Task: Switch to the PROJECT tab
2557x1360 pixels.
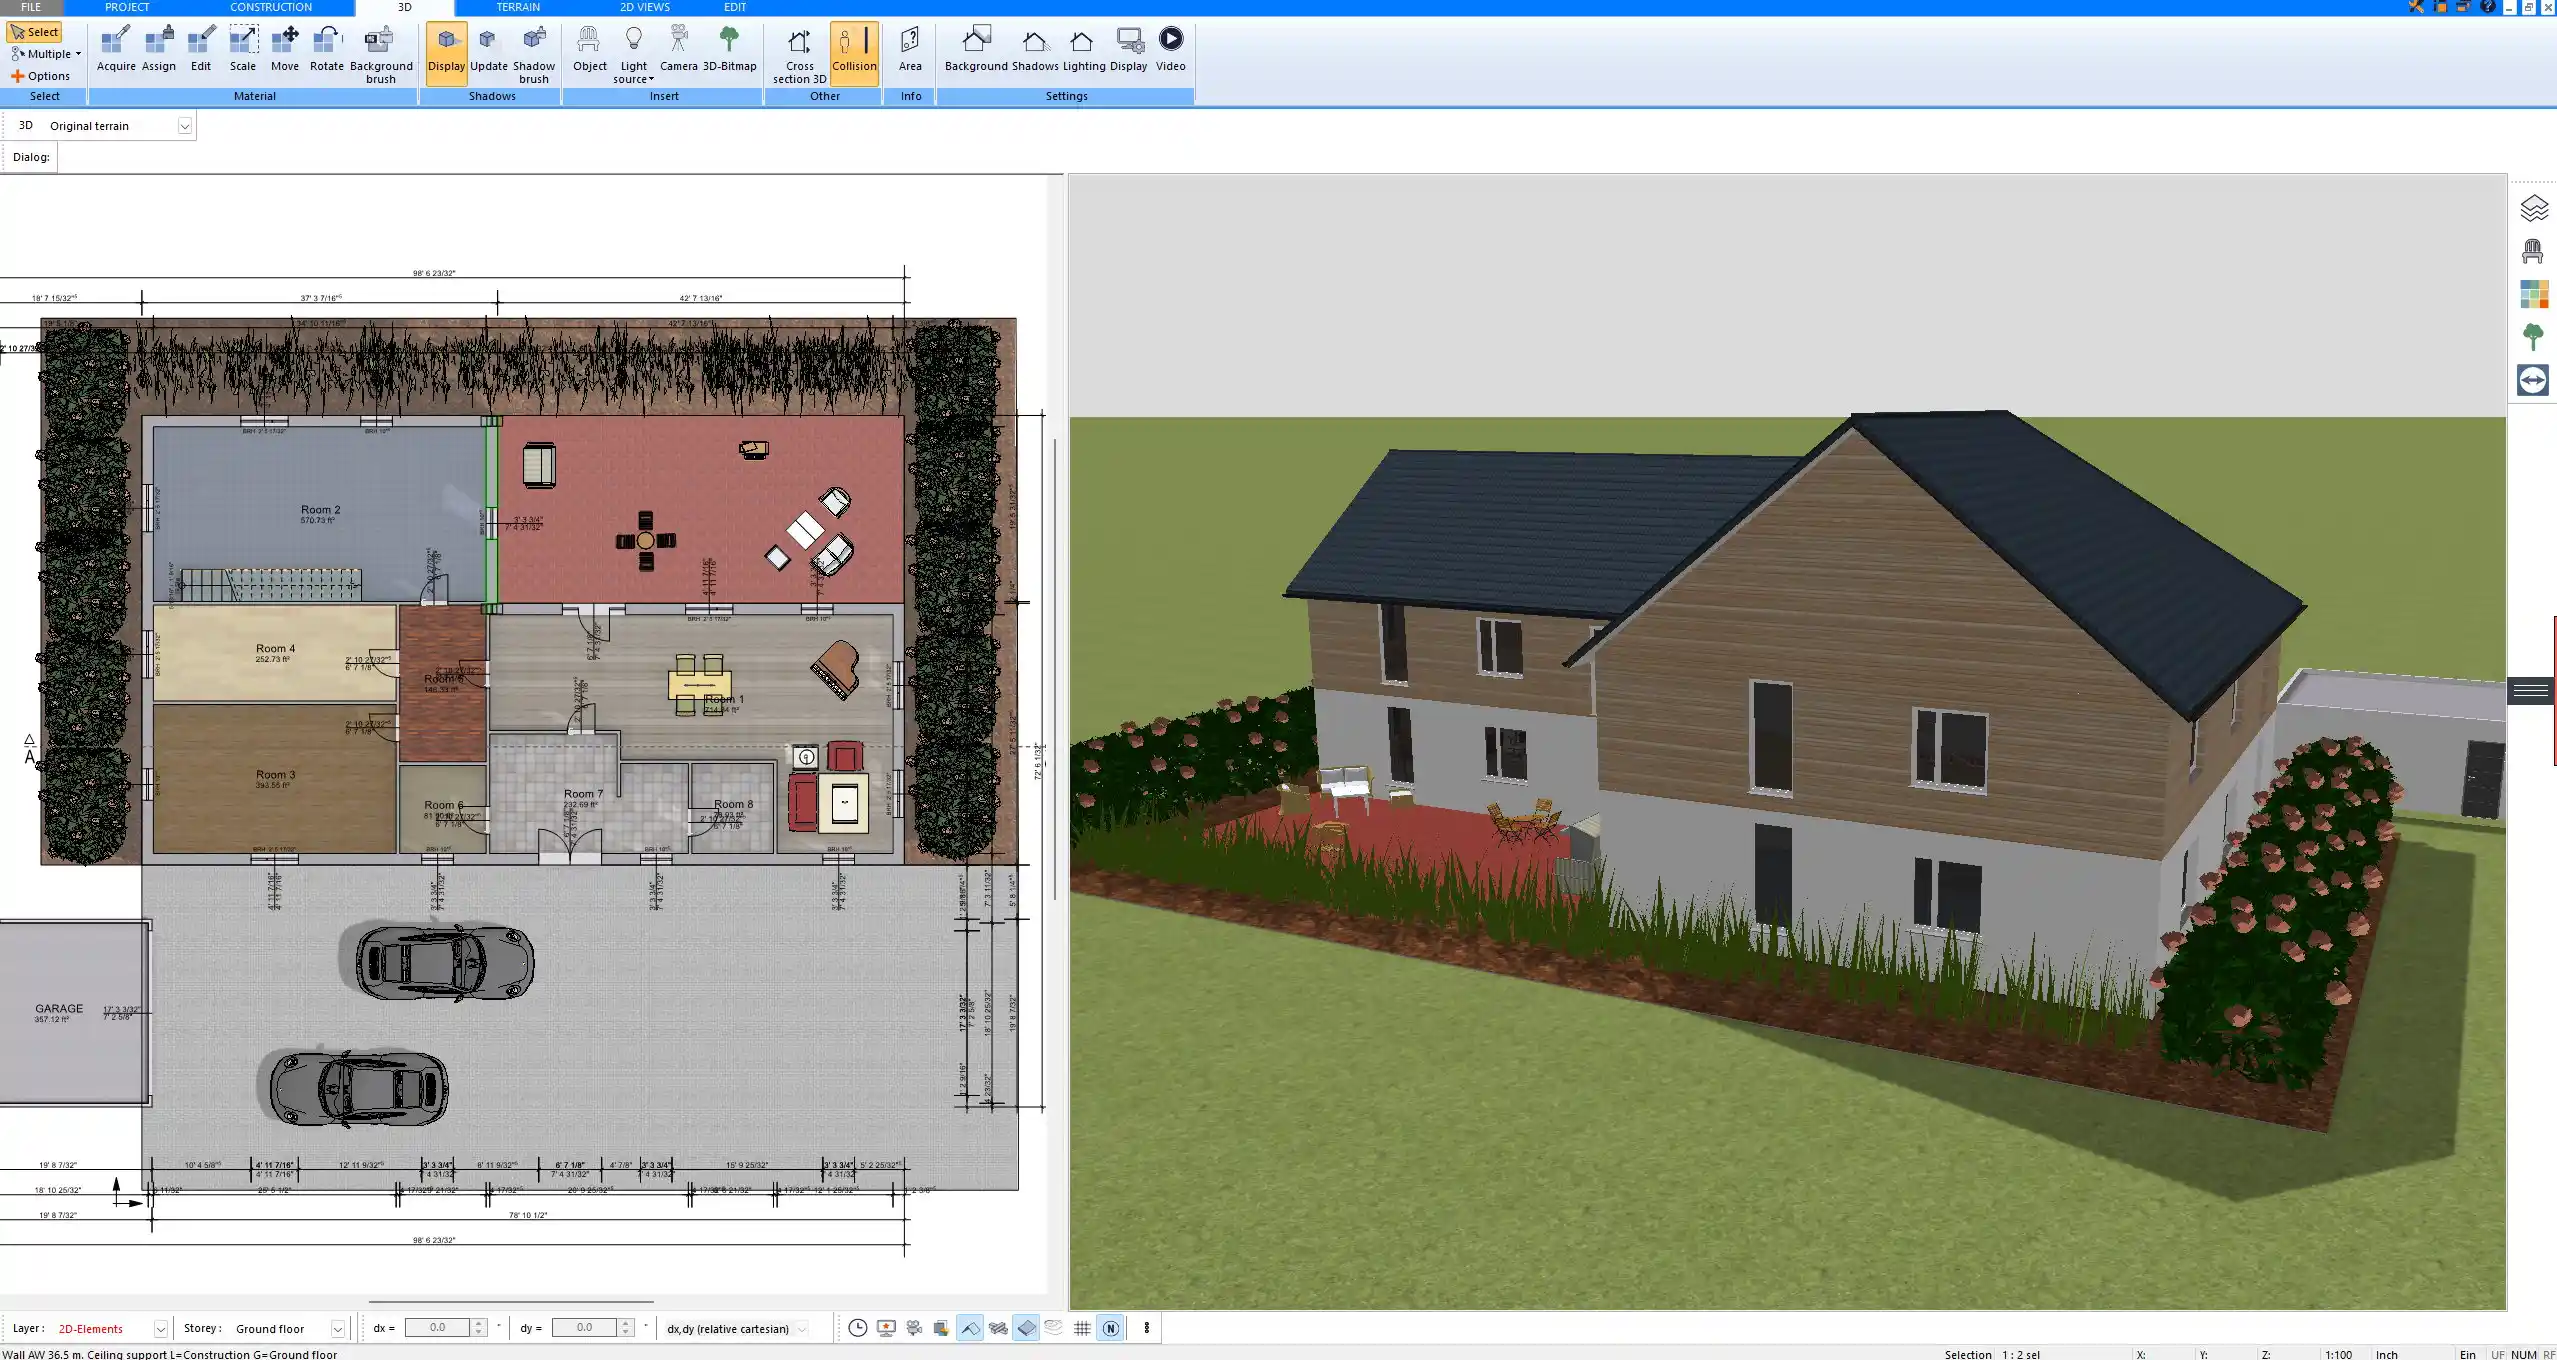Action: pyautogui.click(x=127, y=7)
